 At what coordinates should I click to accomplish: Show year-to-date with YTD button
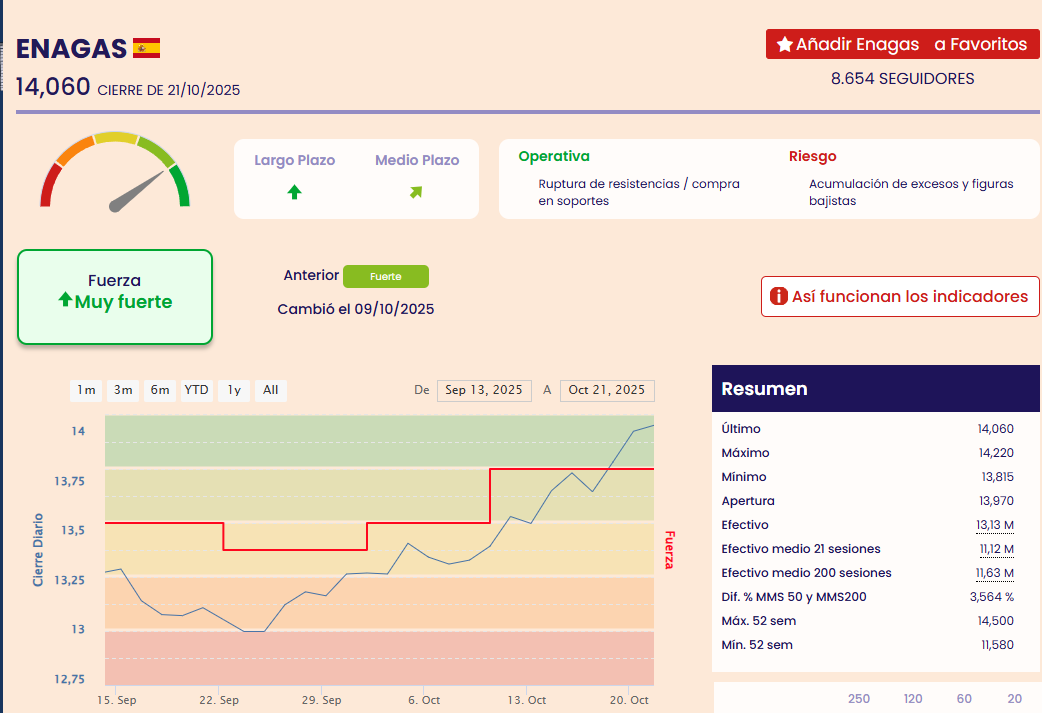[x=196, y=390]
